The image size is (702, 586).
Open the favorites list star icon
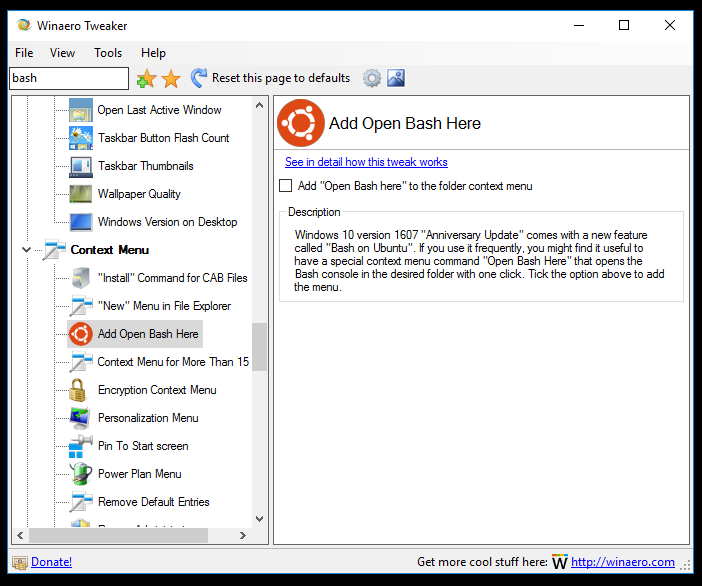171,79
